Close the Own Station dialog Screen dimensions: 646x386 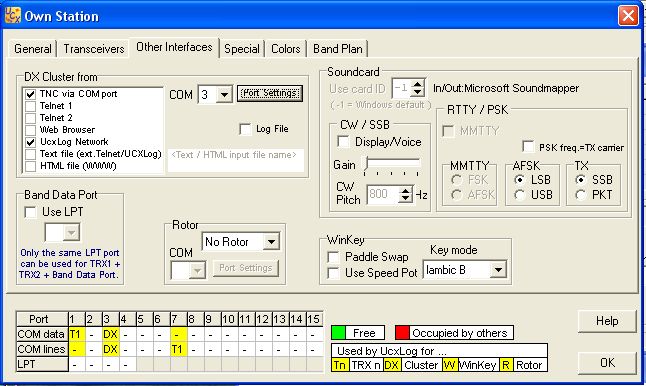tap(628, 16)
